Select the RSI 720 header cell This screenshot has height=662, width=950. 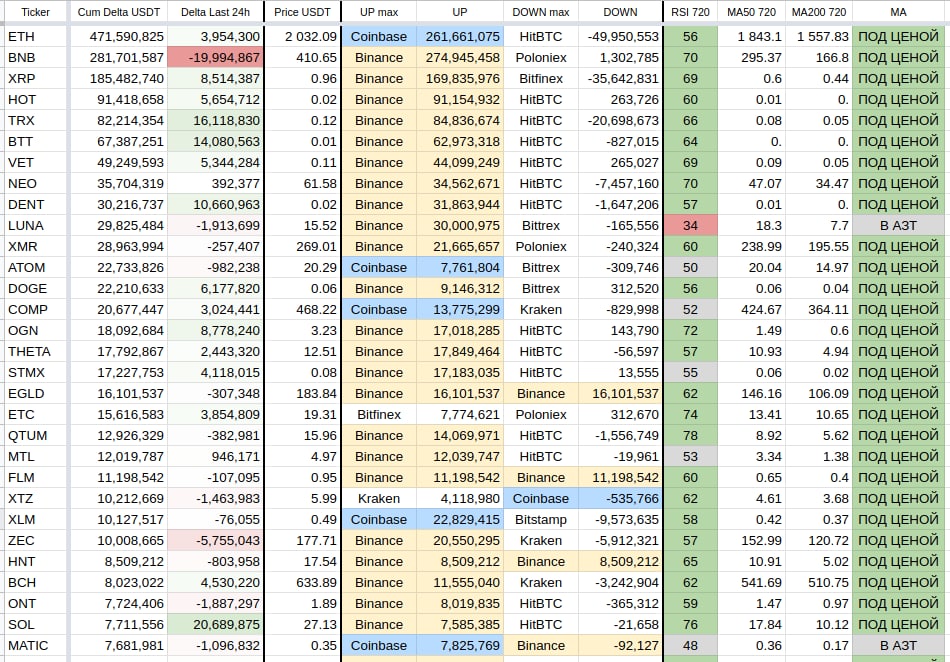point(690,12)
